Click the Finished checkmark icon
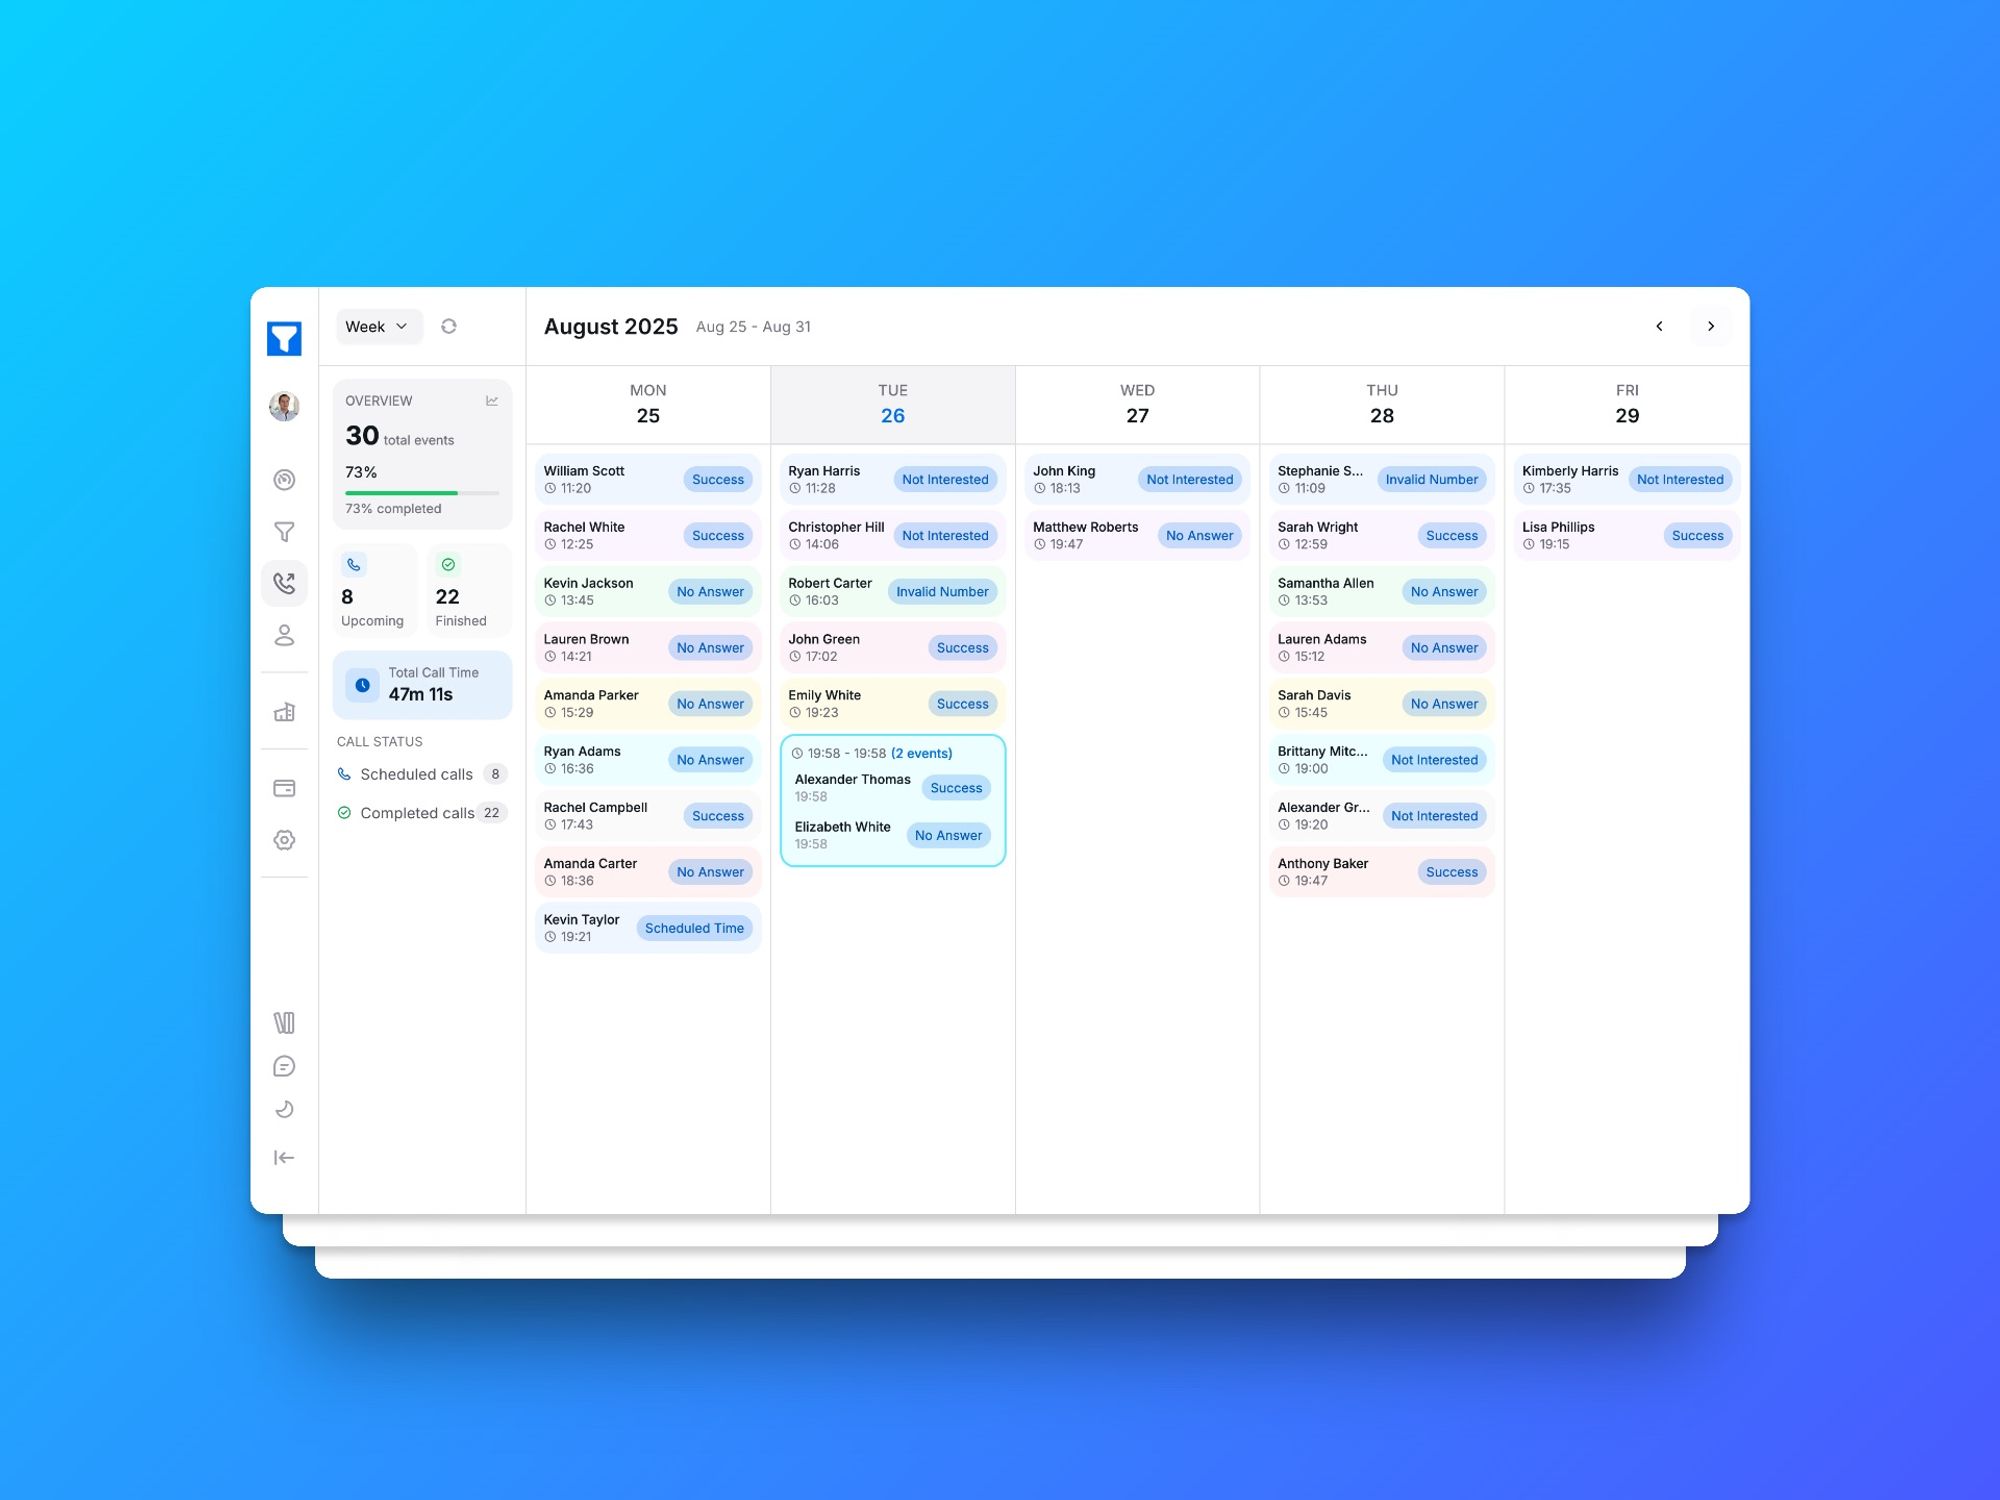Viewport: 2000px width, 1500px height. [x=448, y=565]
